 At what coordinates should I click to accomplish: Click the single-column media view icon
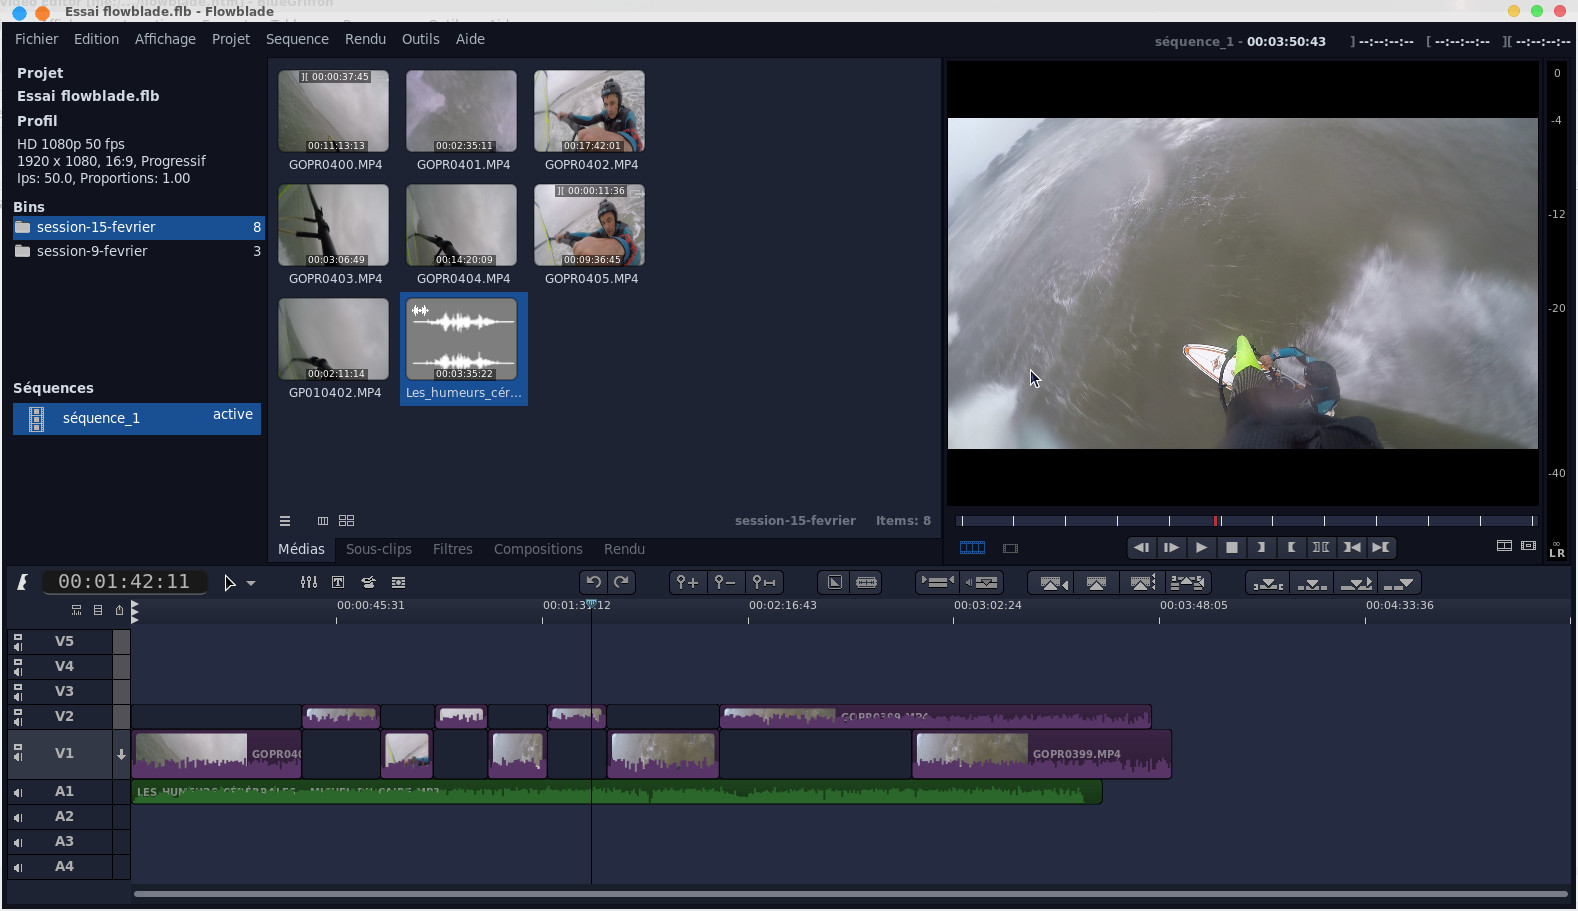[x=323, y=521]
